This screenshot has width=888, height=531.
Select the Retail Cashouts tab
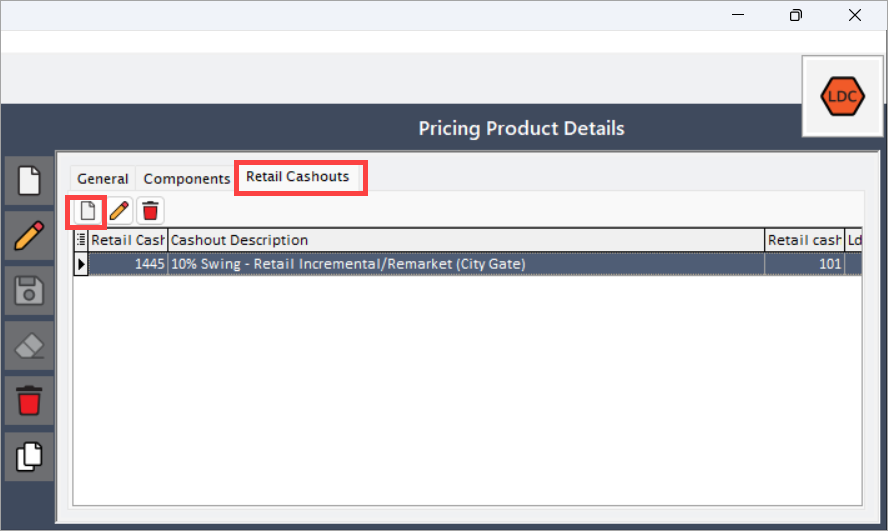[297, 177]
